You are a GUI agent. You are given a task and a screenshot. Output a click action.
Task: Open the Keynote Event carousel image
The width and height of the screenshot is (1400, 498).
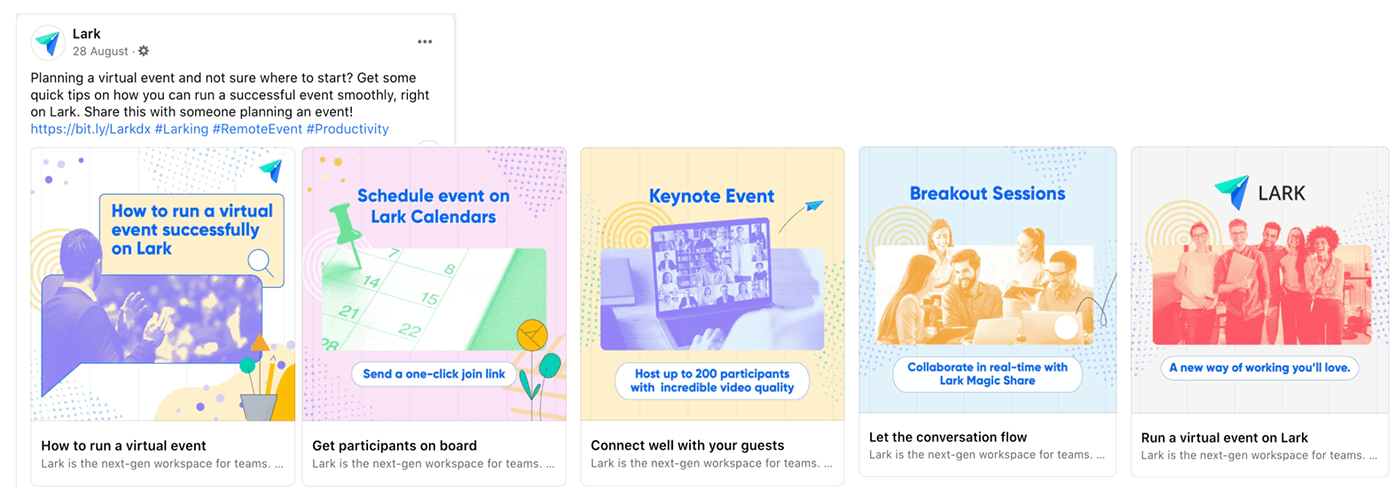(712, 284)
